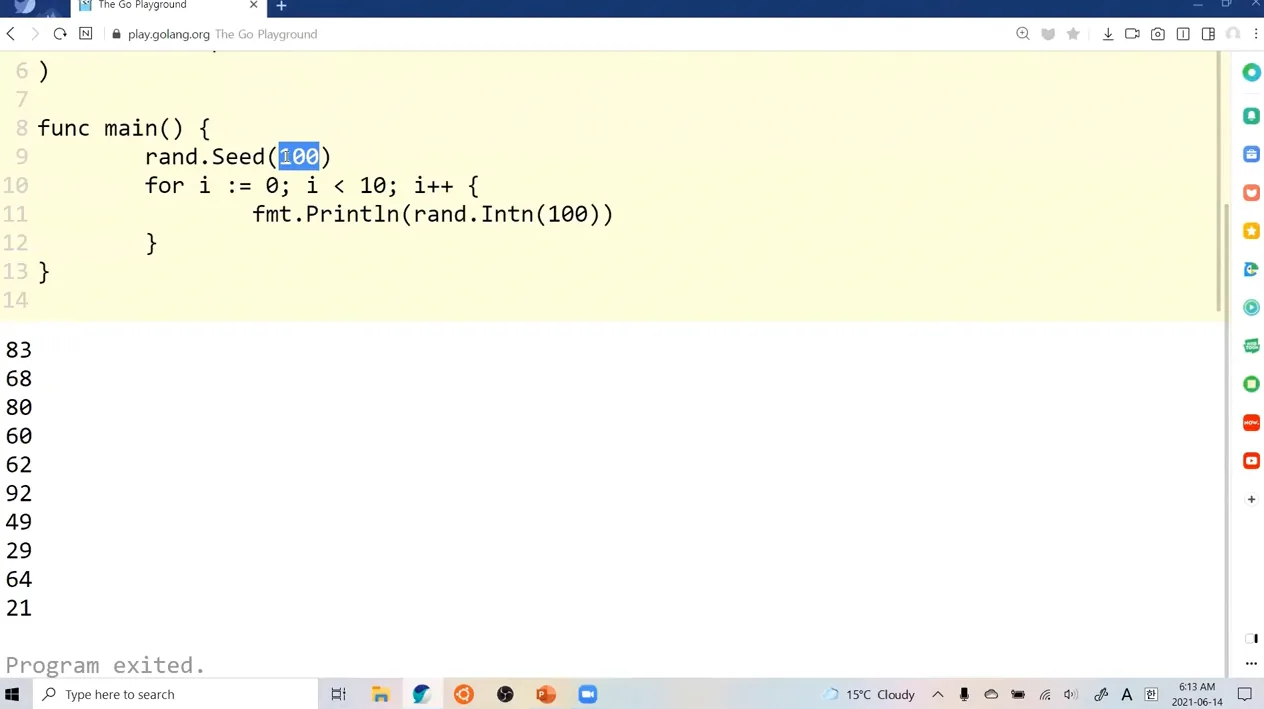
Task: Open the red-orange sidebar icon
Action: pyautogui.click(x=1251, y=193)
